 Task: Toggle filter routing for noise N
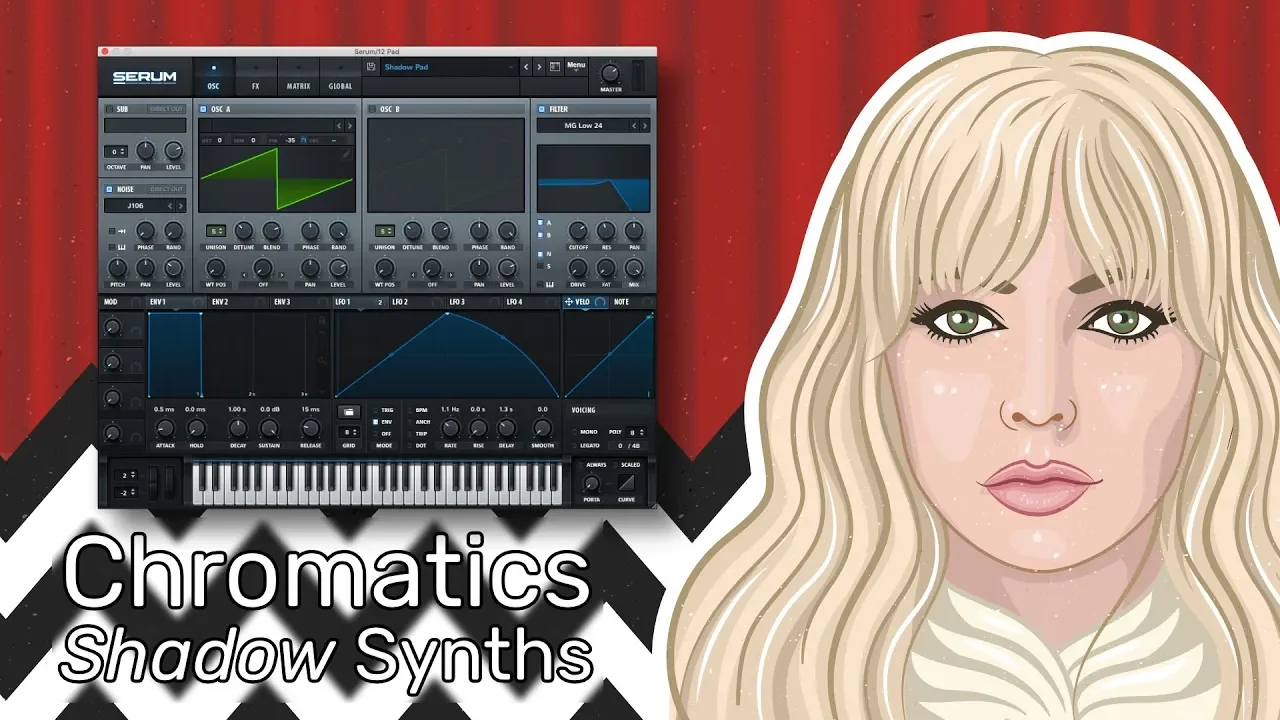tap(541, 254)
